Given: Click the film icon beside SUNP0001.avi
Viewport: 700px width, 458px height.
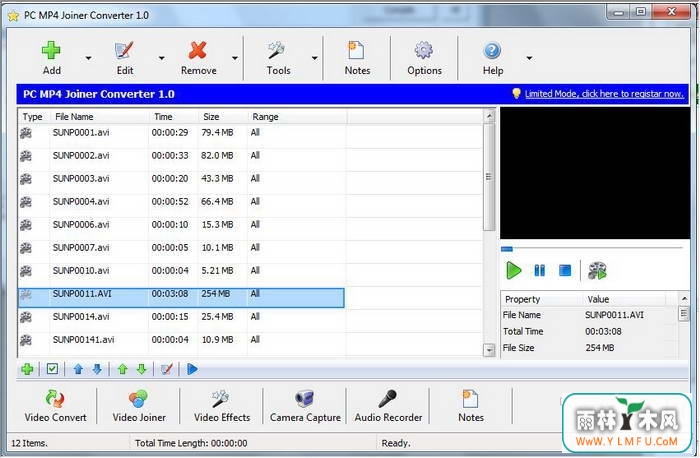Looking at the screenshot, I should tap(26, 133).
